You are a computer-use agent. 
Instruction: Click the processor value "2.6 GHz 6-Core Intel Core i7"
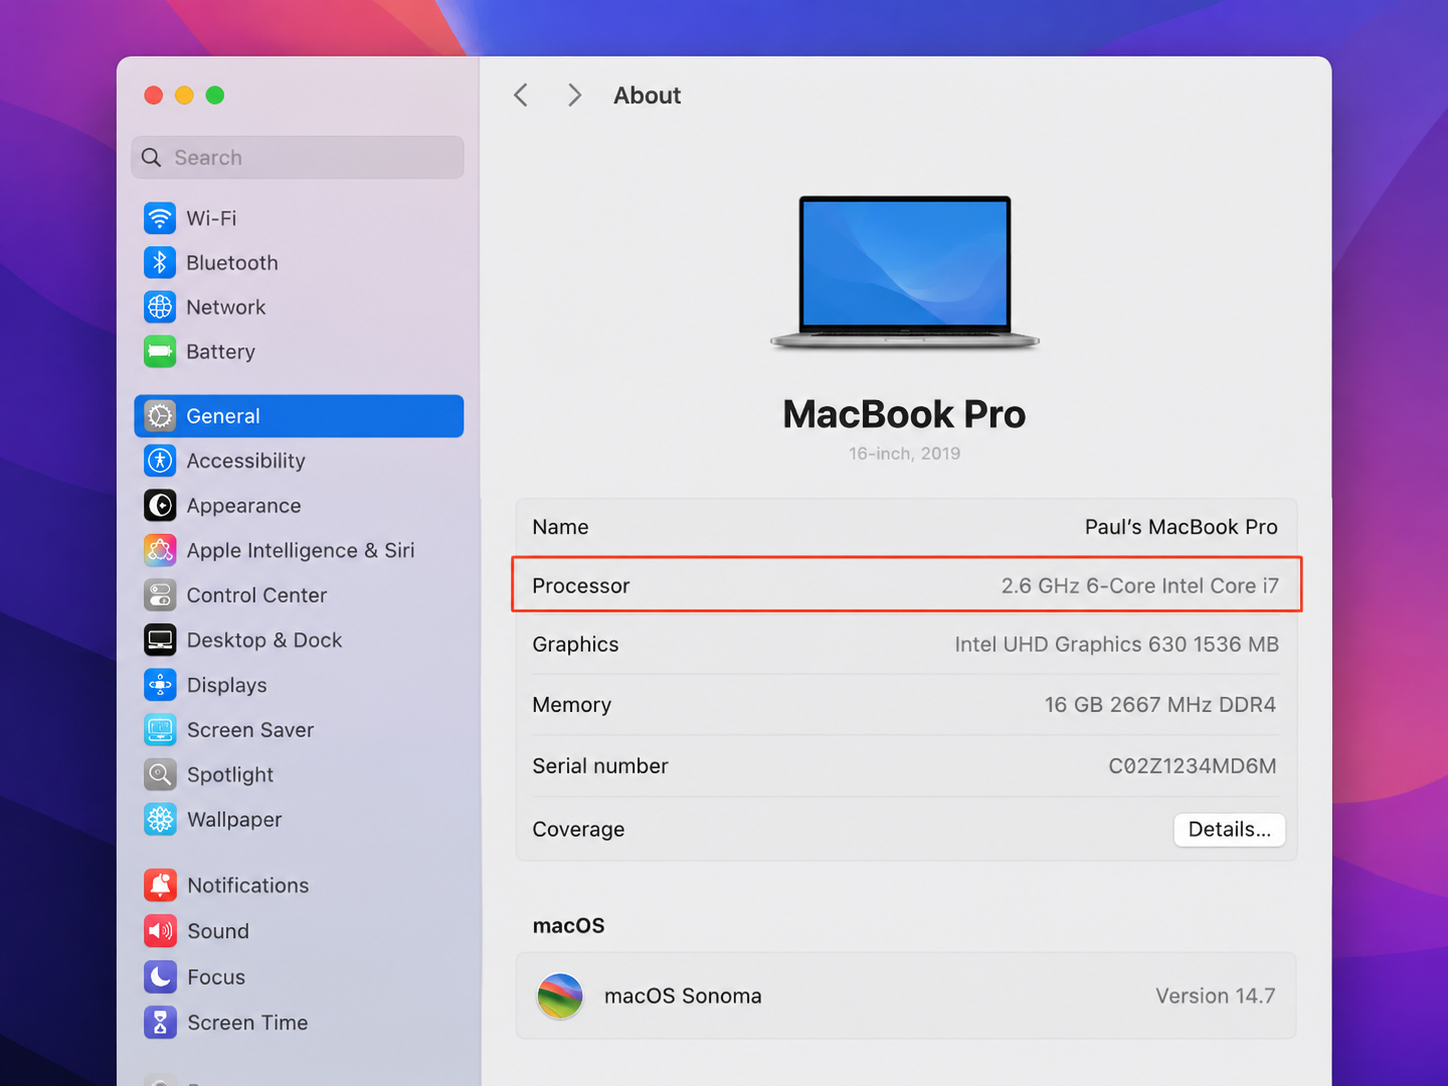tap(1140, 586)
